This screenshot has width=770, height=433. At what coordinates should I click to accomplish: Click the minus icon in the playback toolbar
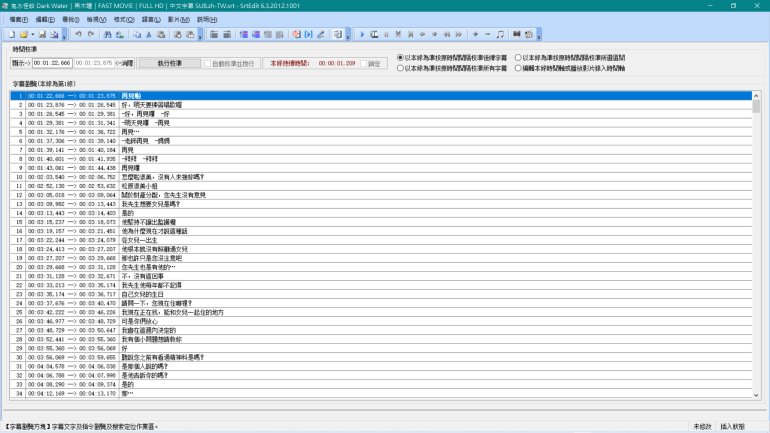tap(487, 34)
